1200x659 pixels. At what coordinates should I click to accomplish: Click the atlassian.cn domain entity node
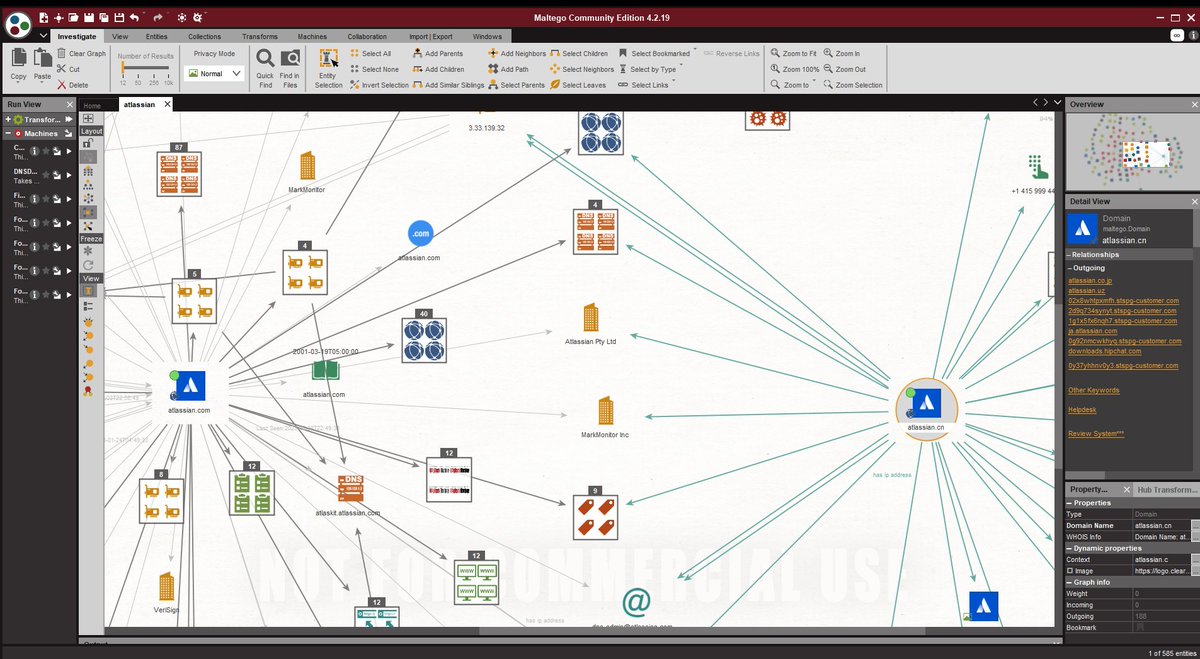tap(926, 404)
